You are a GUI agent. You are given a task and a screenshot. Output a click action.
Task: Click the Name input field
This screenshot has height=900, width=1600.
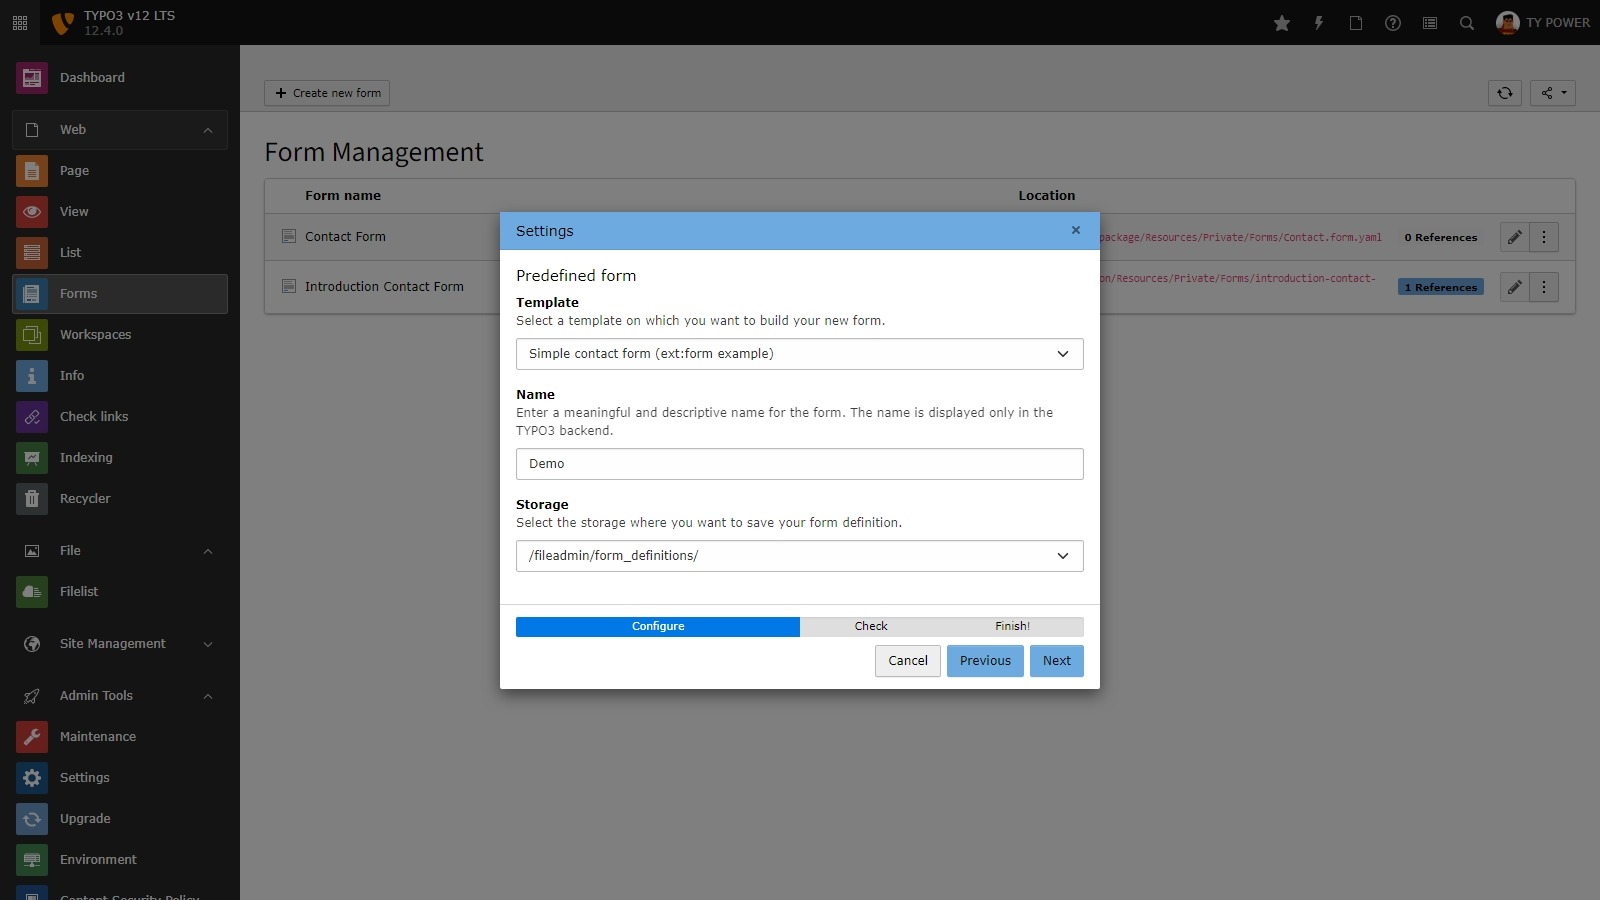point(800,464)
